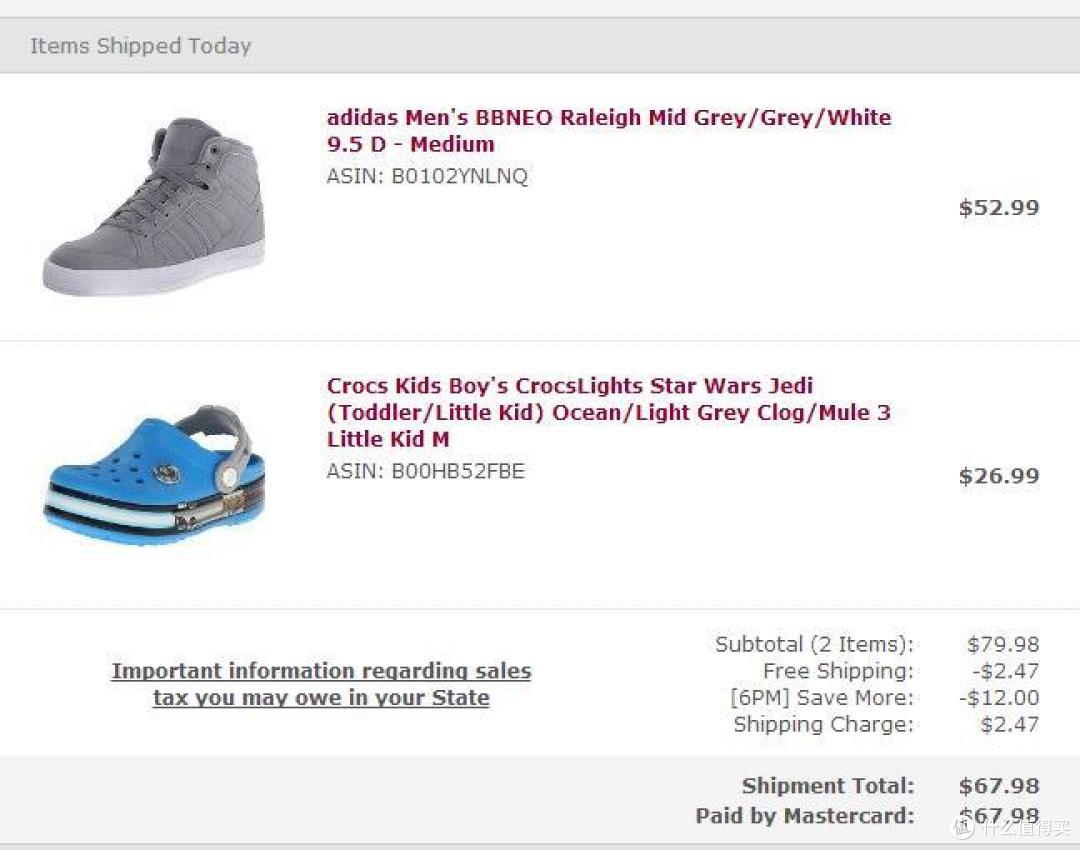Open the blue Crocs clog product image
Screen dimensions: 1080x850
click(154, 475)
